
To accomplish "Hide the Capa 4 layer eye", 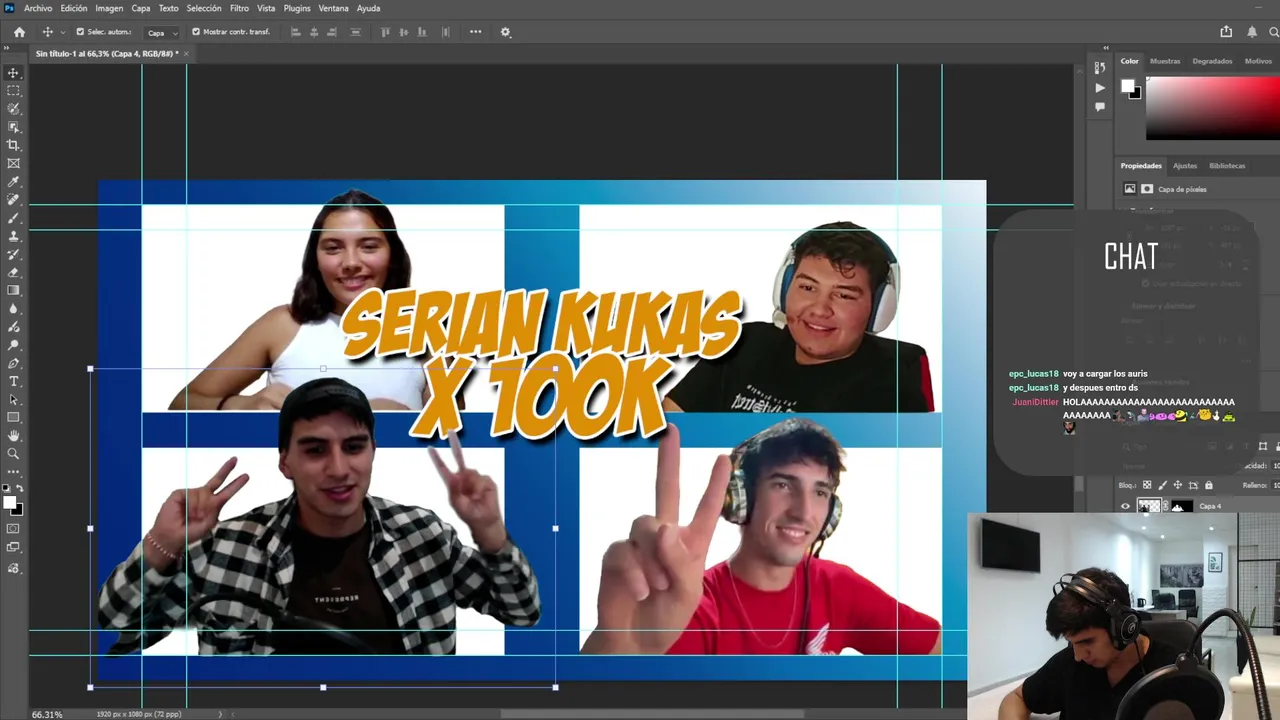I will 1126,506.
